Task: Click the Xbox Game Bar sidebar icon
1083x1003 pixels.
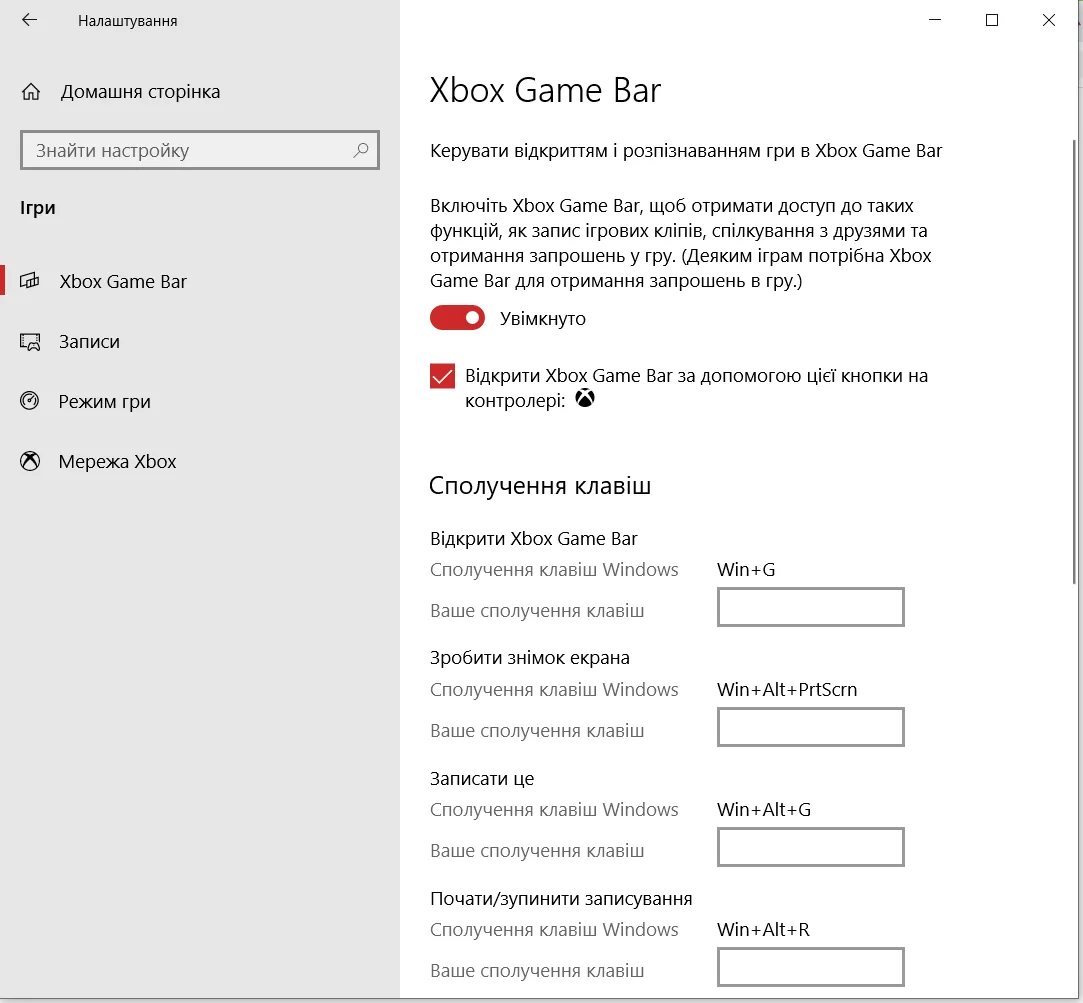Action: tap(30, 281)
